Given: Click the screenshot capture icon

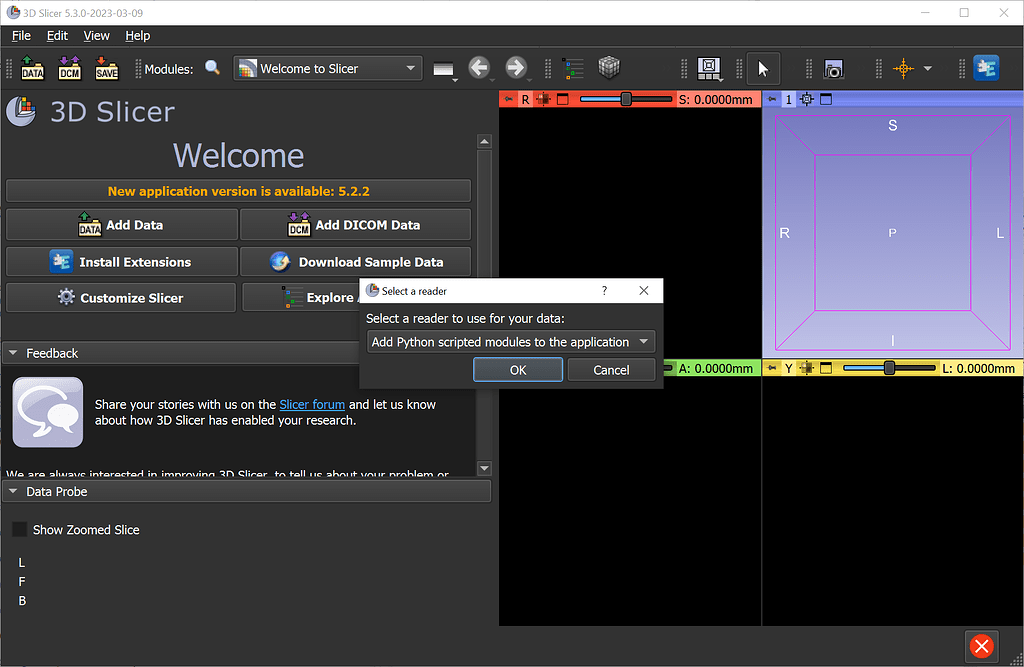Looking at the screenshot, I should click(833, 68).
